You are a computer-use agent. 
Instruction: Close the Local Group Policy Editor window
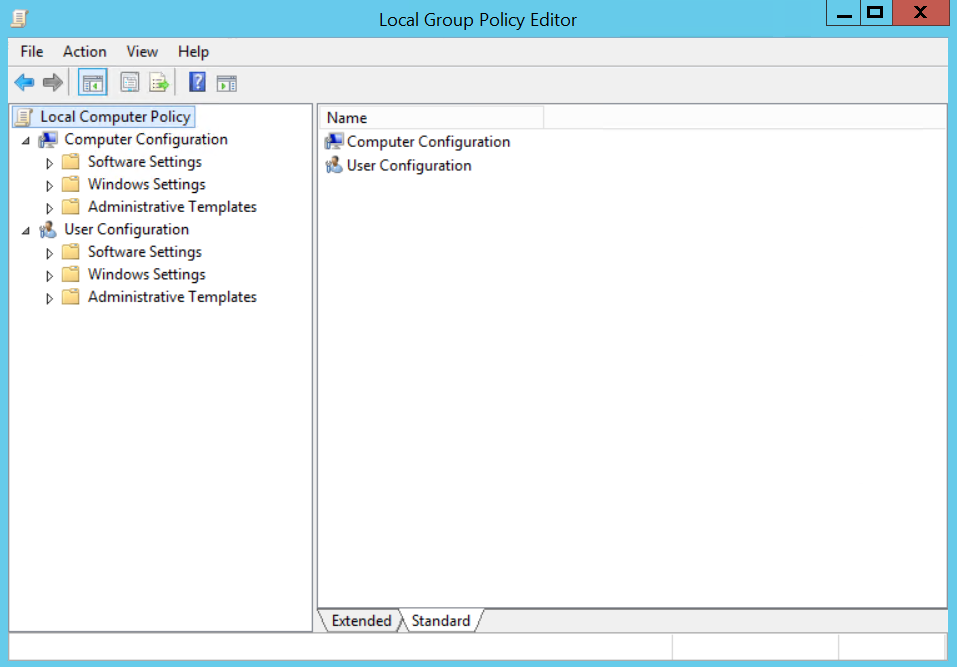(x=920, y=13)
